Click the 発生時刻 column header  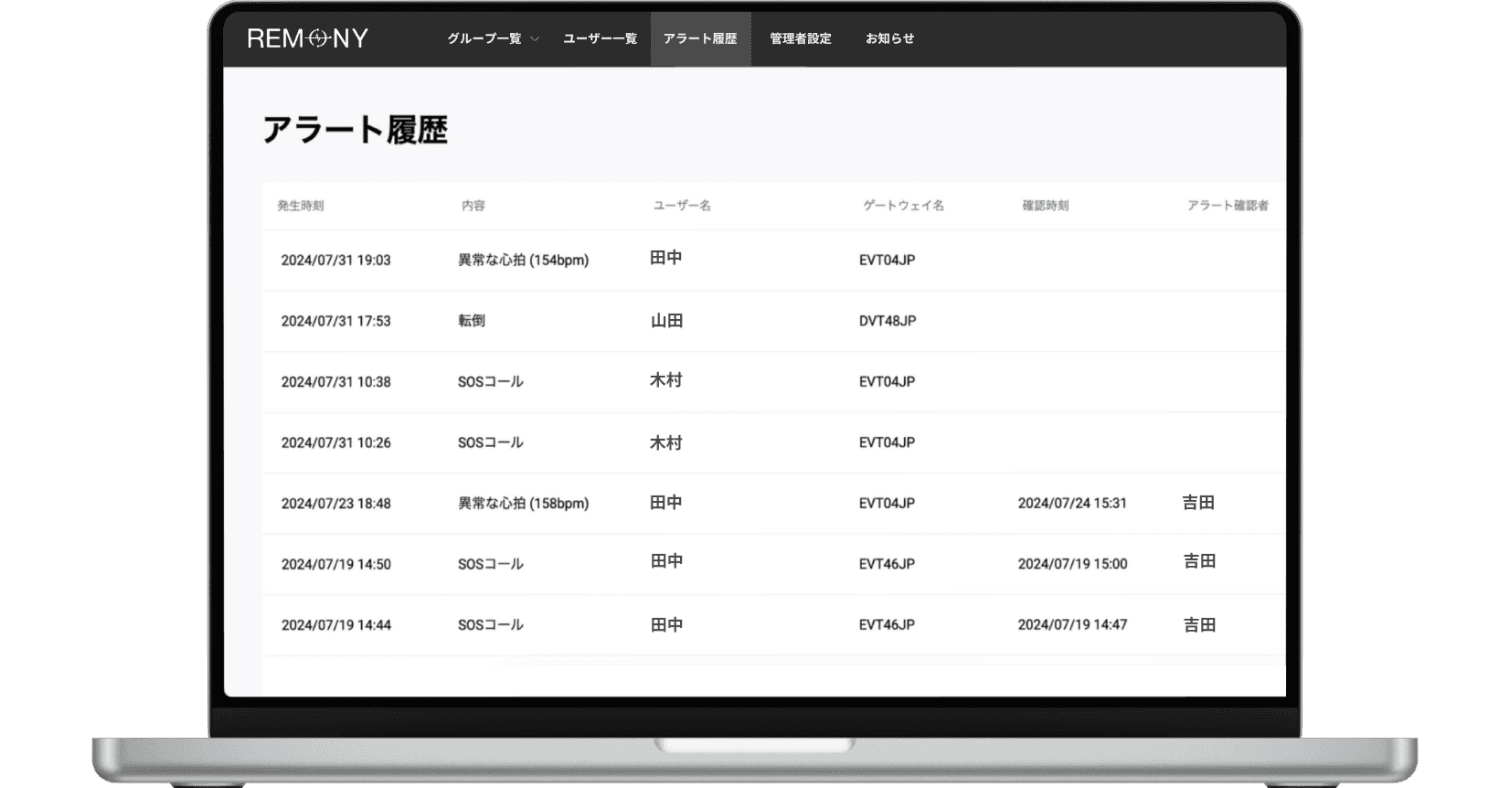click(300, 206)
